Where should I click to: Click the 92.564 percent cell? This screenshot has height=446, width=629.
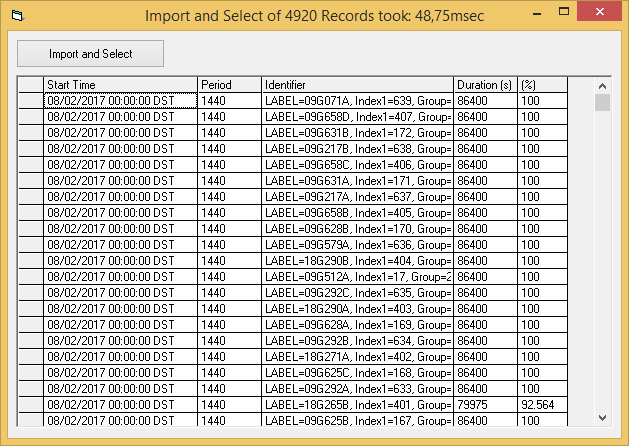point(542,405)
